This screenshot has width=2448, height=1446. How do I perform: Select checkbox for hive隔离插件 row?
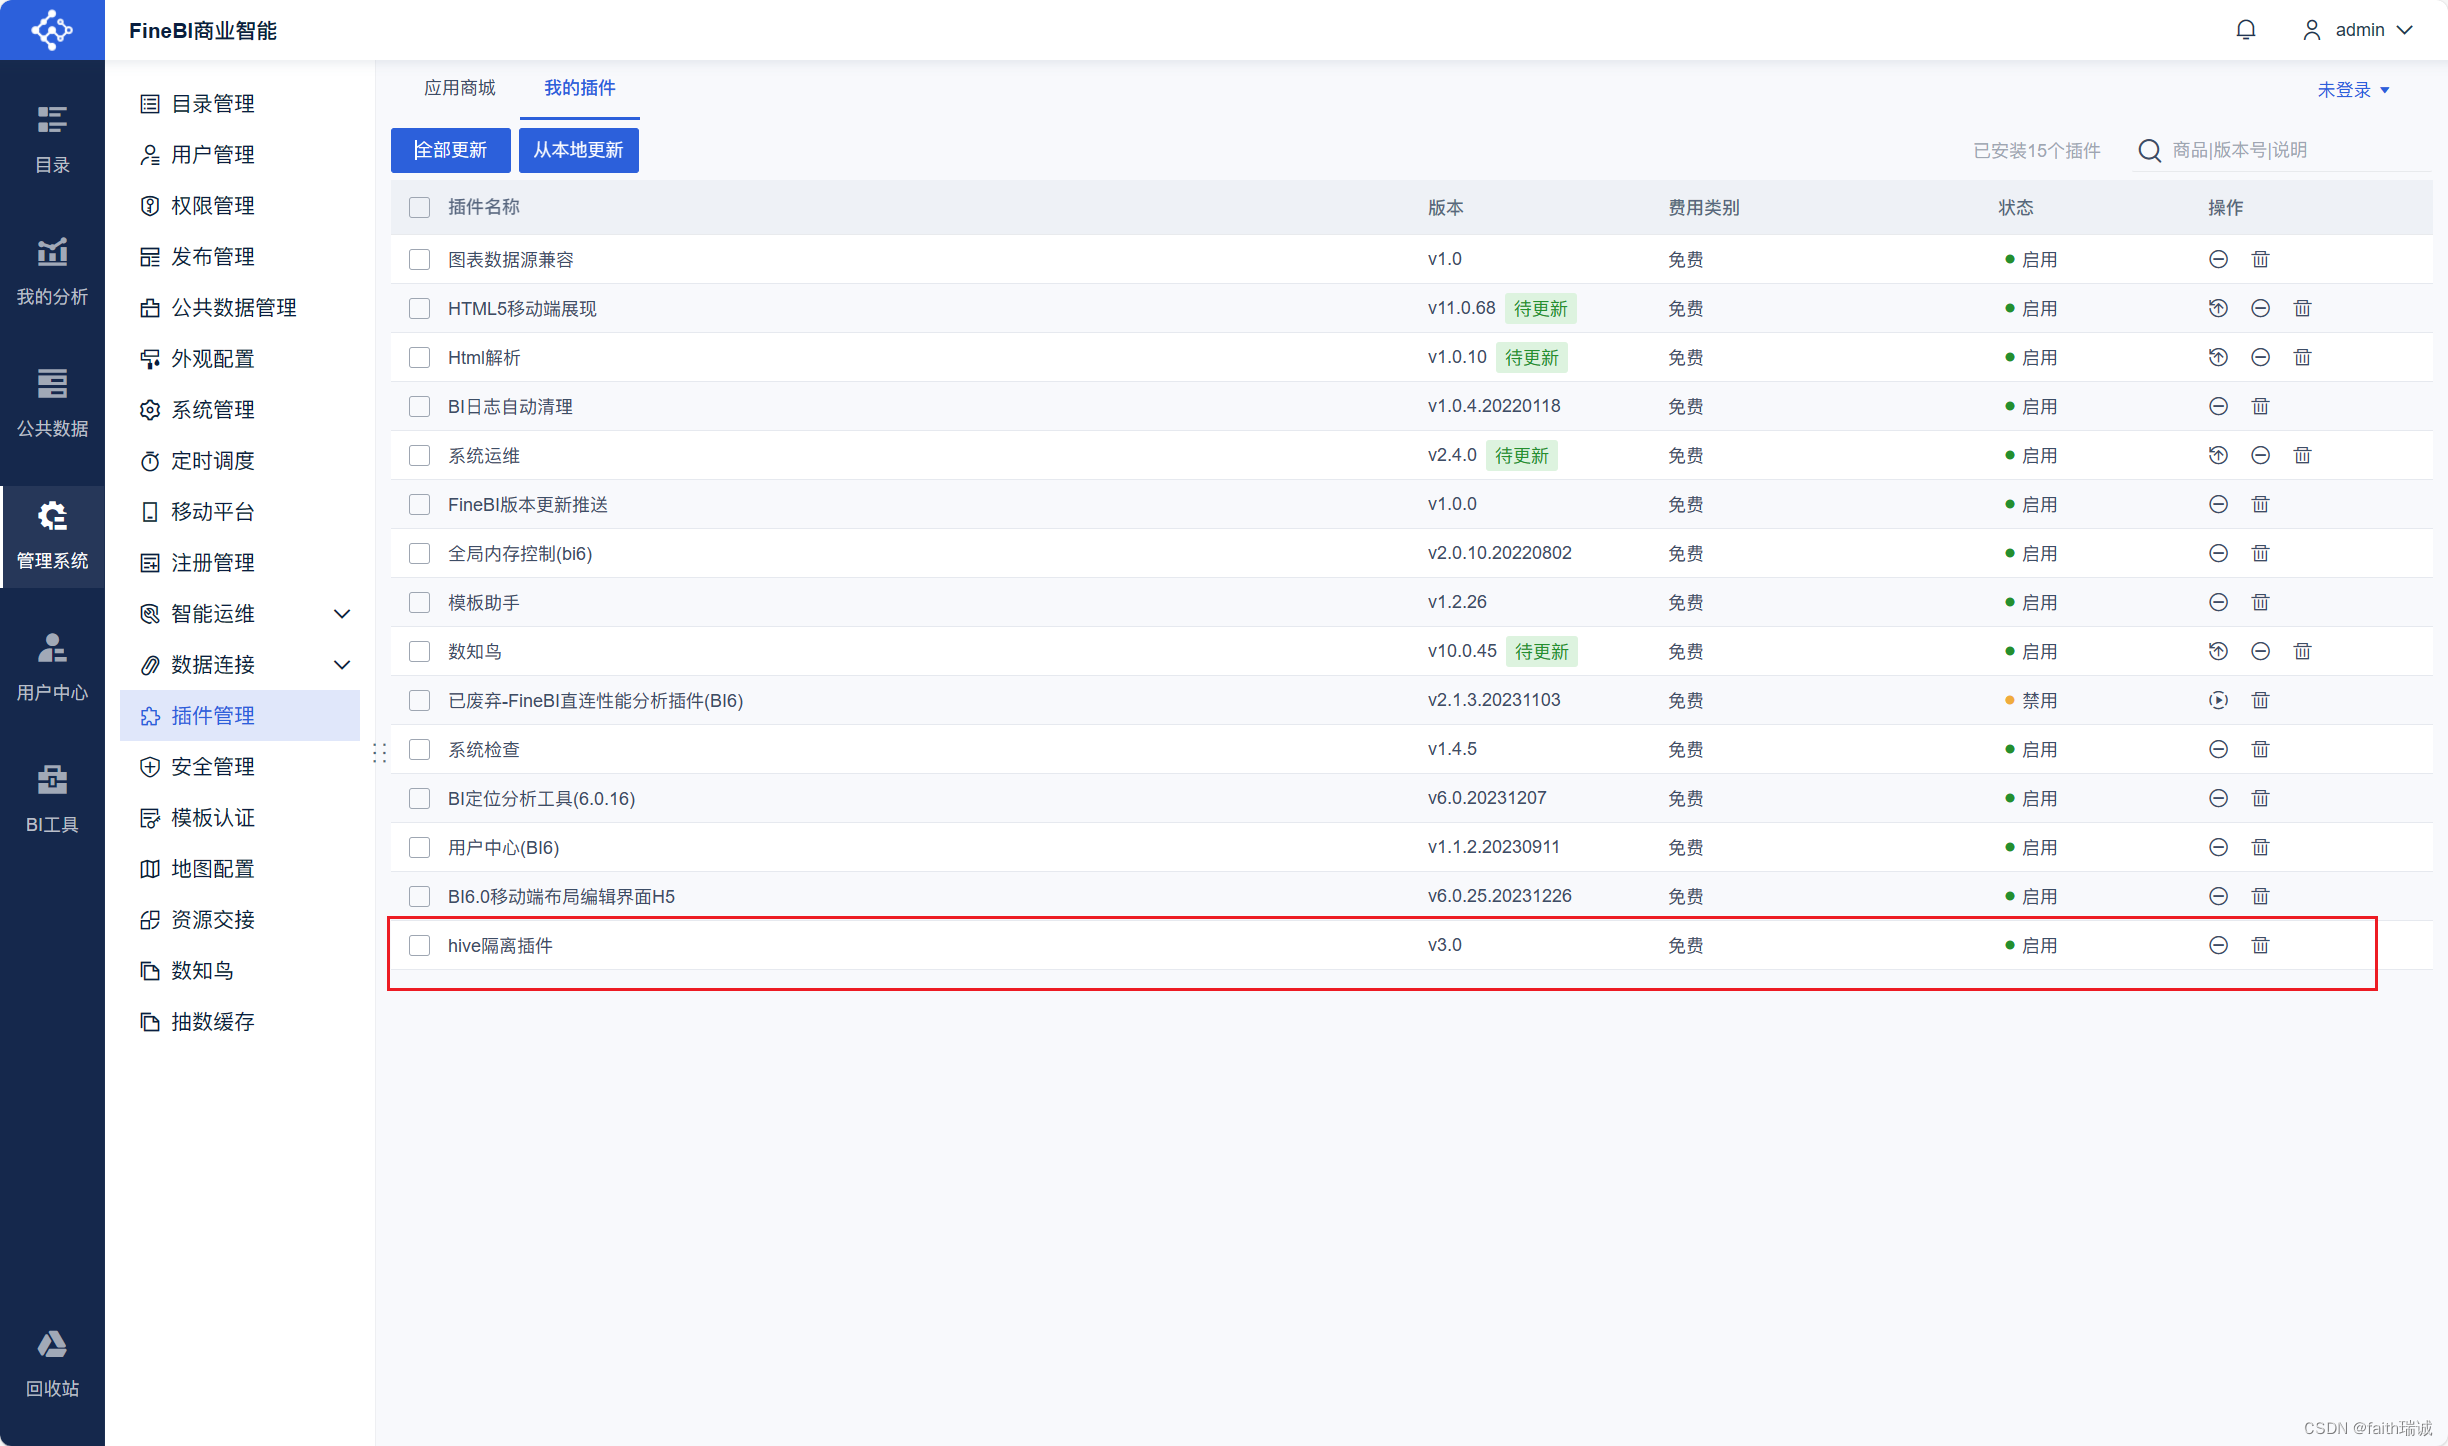point(418,945)
